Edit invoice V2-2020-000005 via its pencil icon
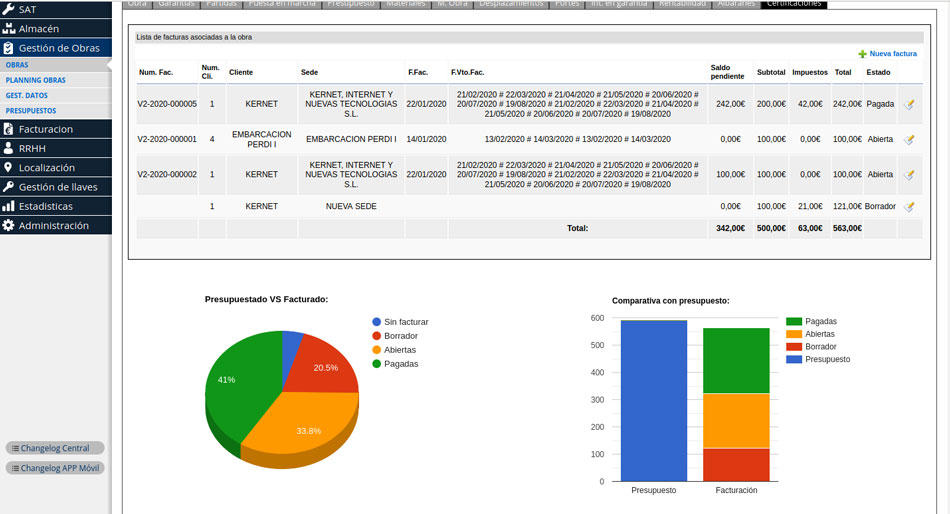Image resolution: width=950 pixels, height=514 pixels. 909,104
